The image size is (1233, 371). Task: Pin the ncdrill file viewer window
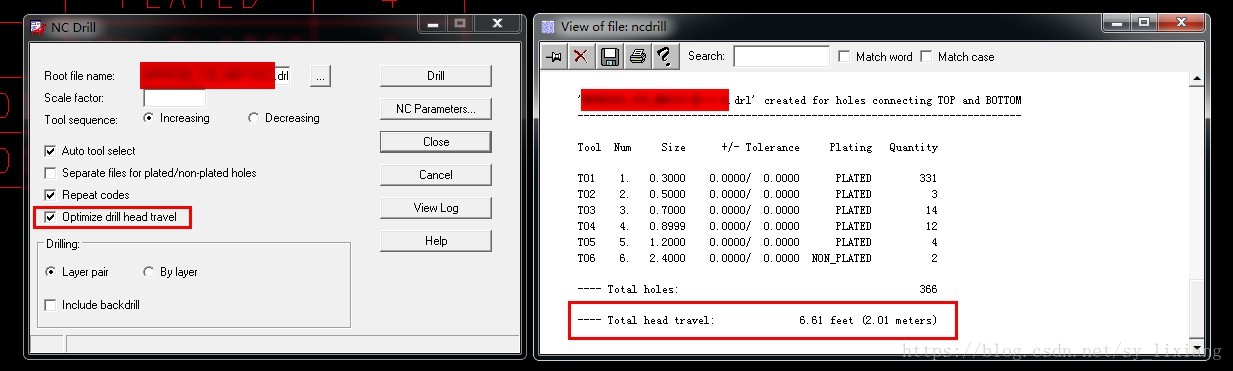[x=554, y=57]
